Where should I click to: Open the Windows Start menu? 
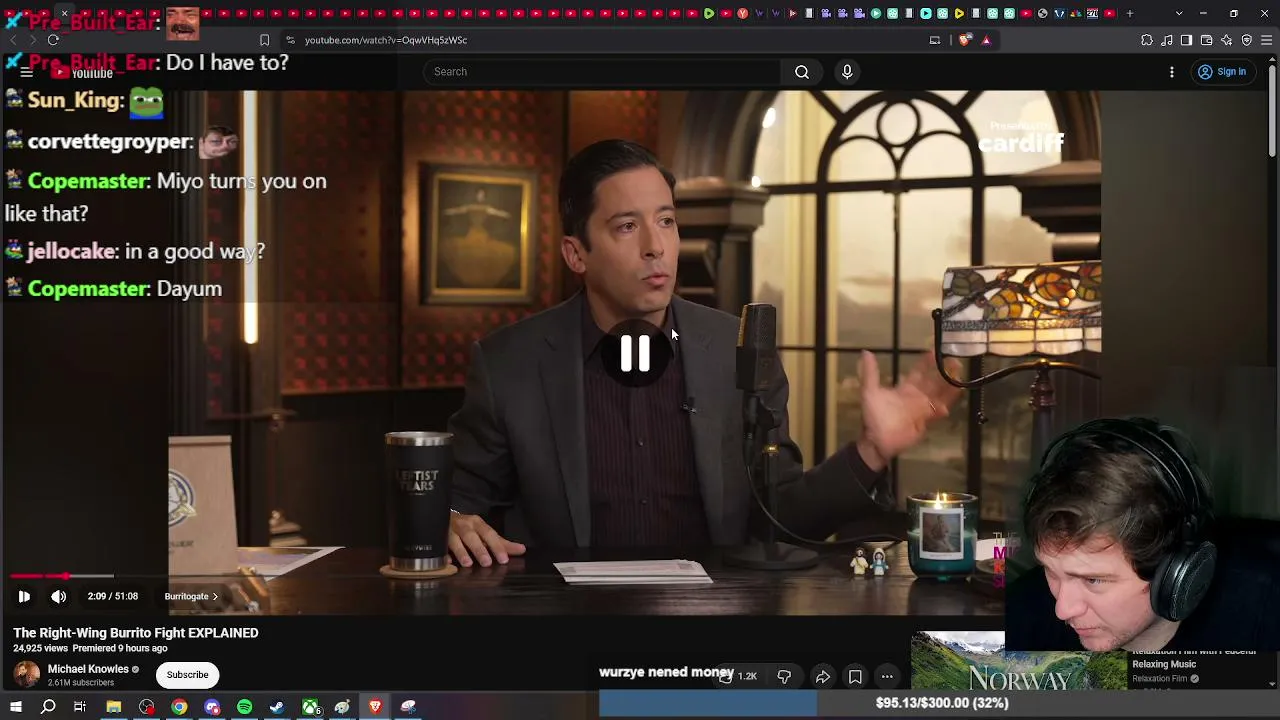(x=15, y=707)
